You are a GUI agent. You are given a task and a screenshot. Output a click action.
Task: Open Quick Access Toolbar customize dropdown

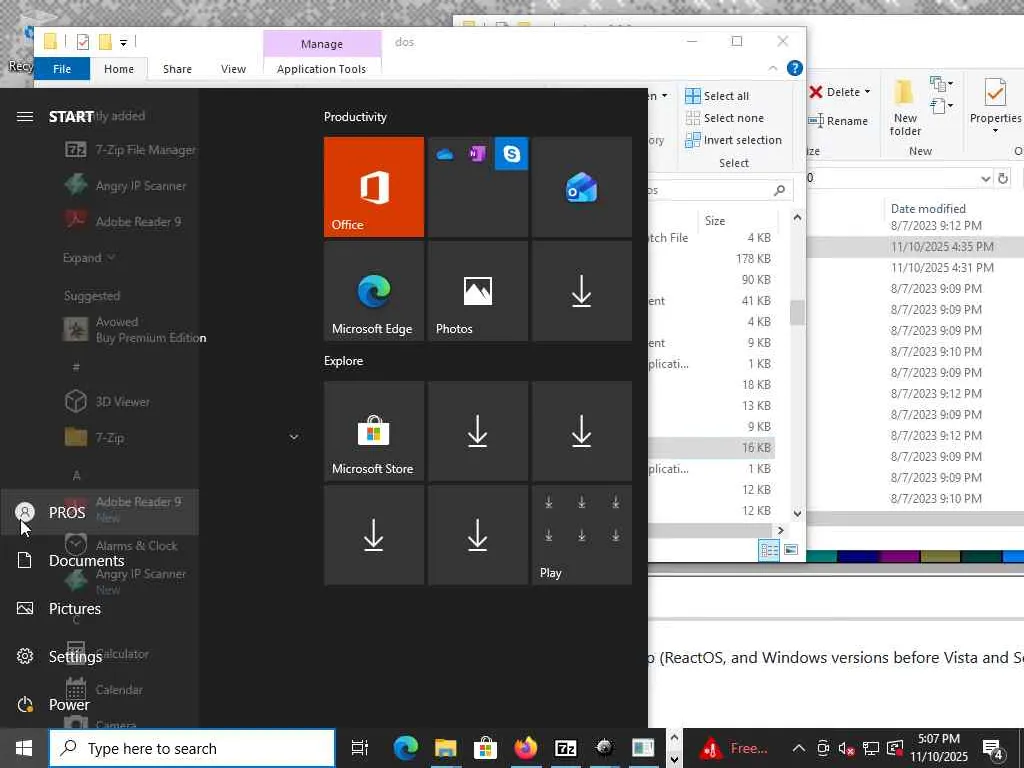point(123,42)
